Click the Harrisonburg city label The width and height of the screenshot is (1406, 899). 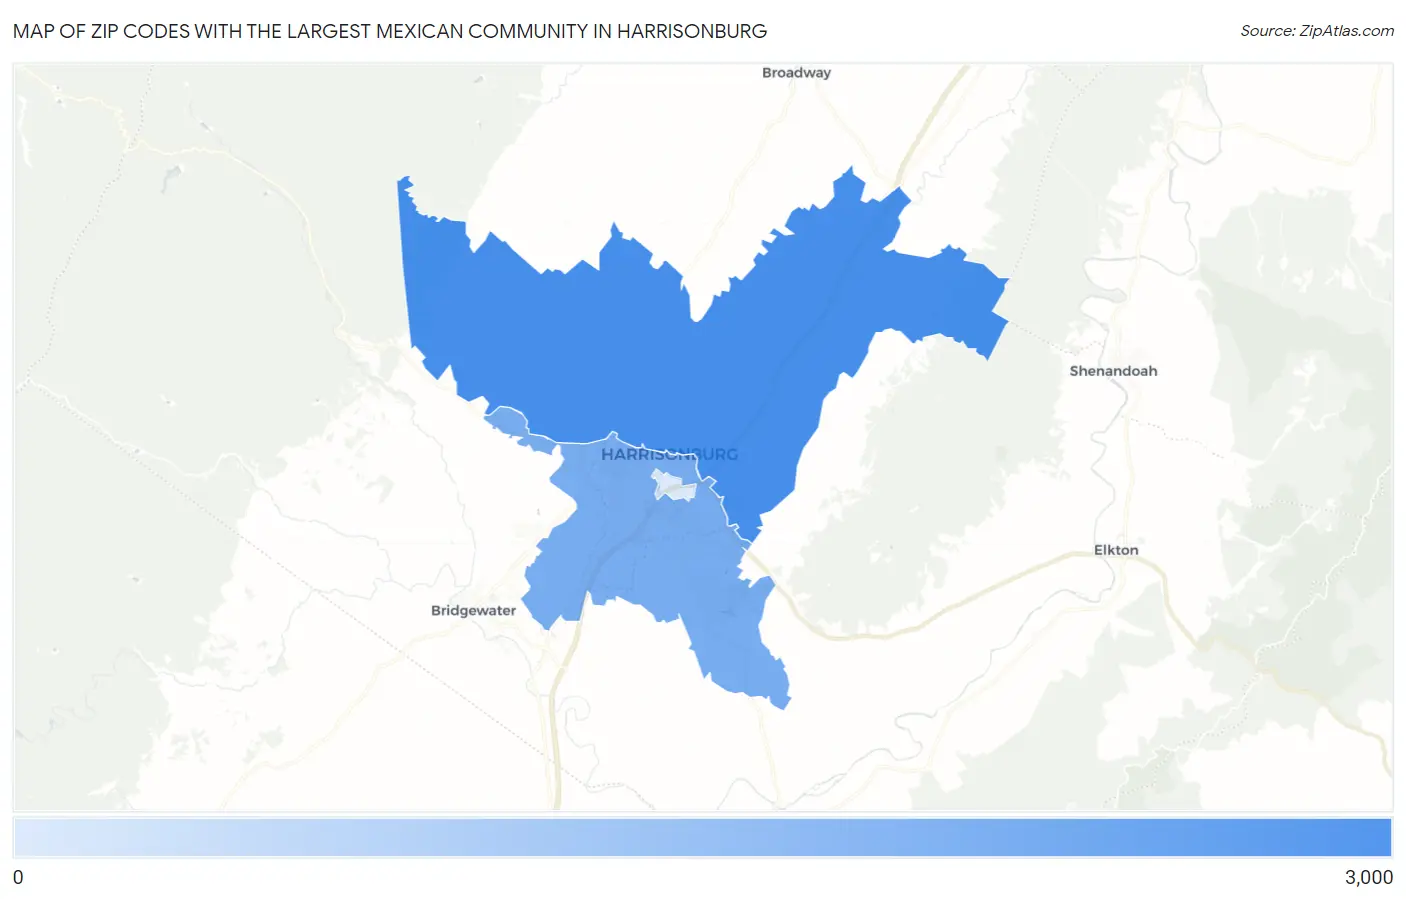669,455
